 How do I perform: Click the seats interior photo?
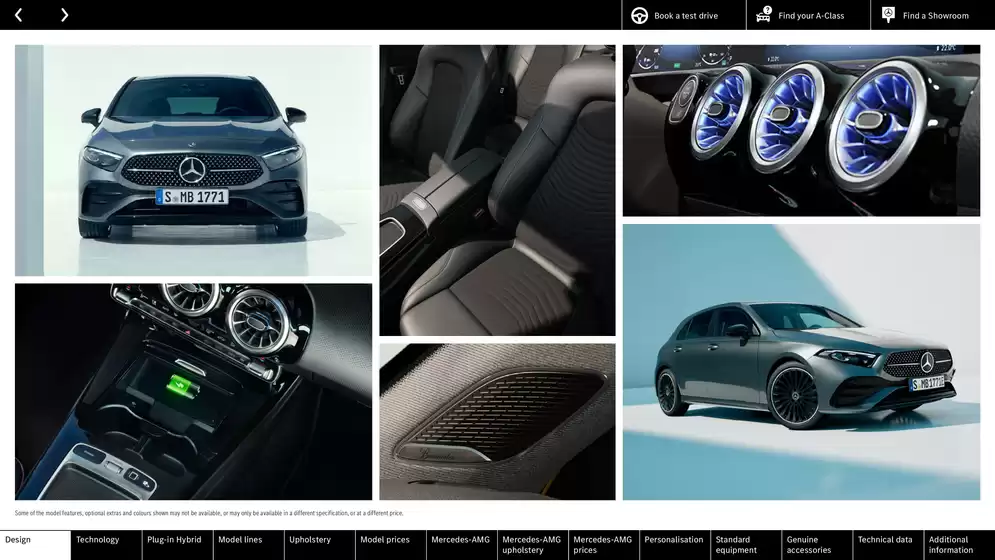click(x=498, y=190)
